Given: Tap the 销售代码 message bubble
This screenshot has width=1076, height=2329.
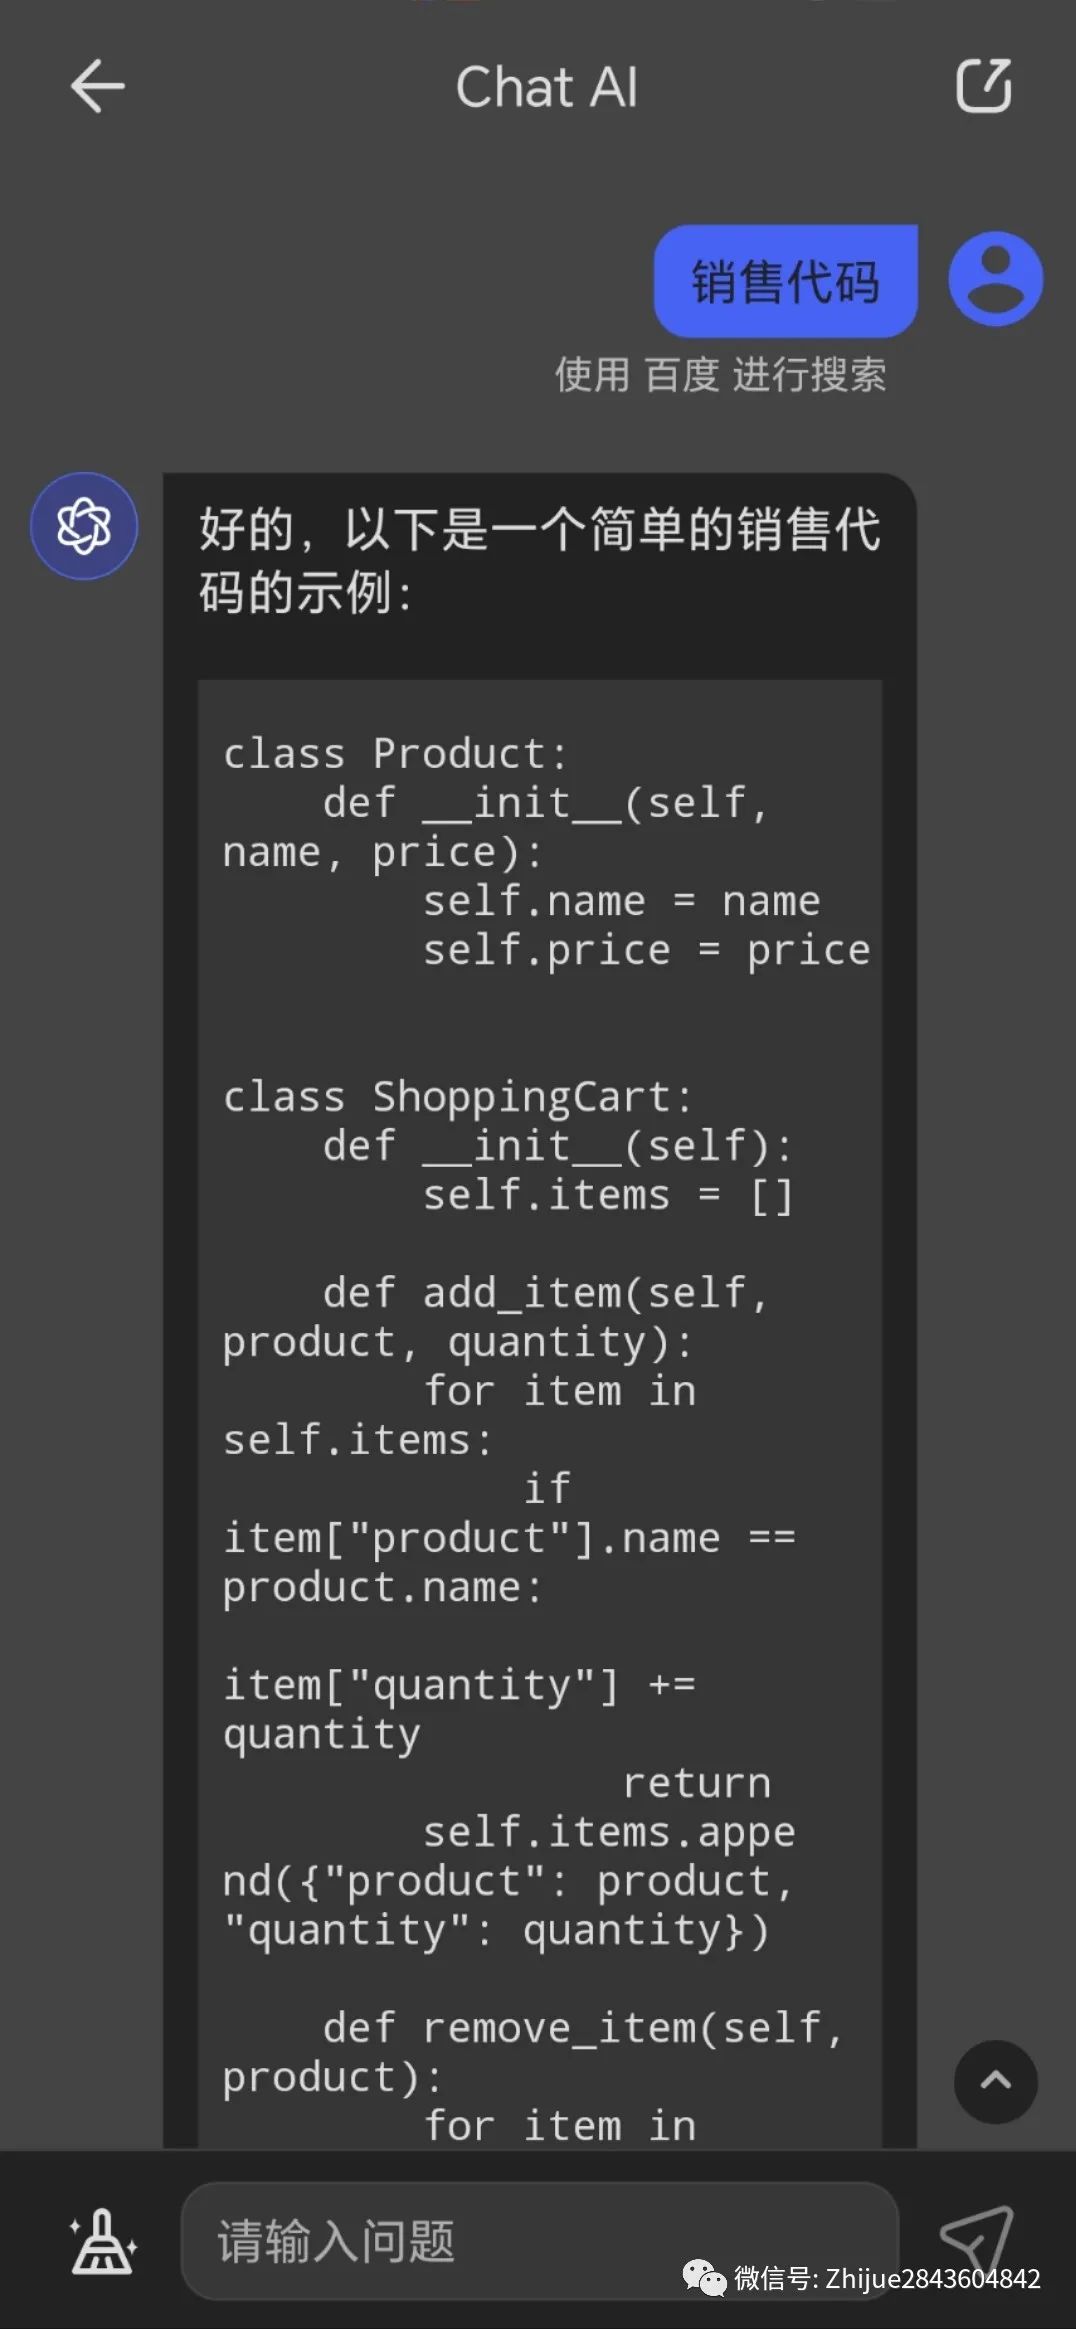Looking at the screenshot, I should pyautogui.click(x=785, y=281).
